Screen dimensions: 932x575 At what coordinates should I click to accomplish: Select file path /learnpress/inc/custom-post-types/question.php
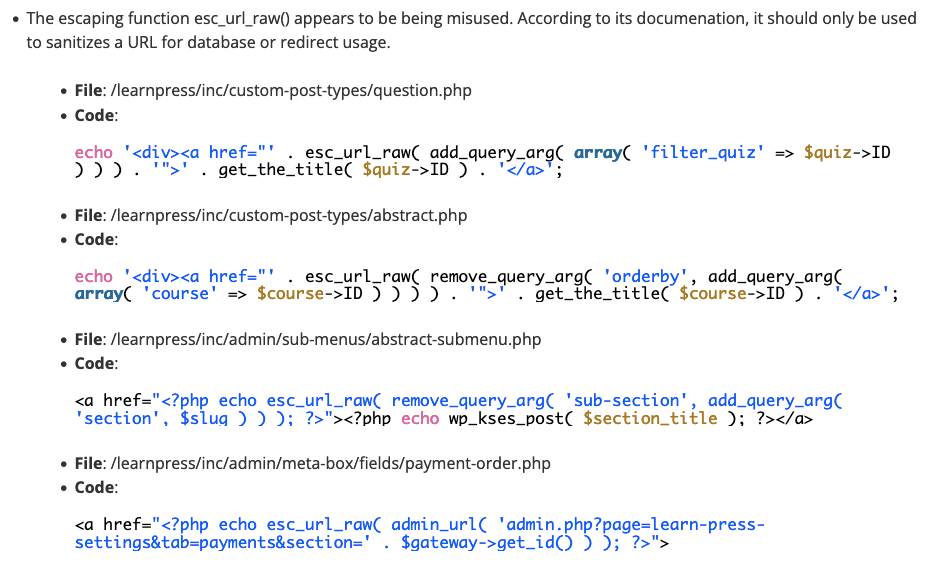coord(291,90)
